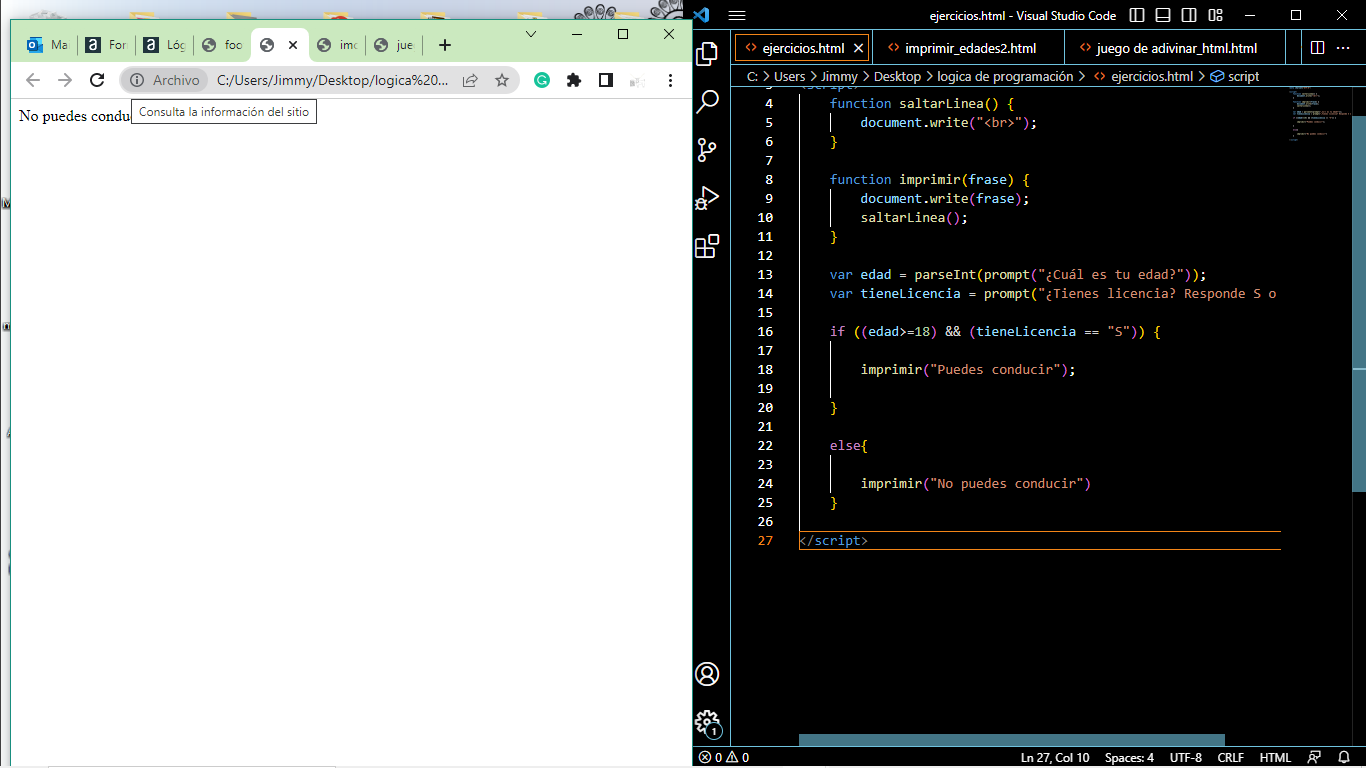Switch to the imprimir_edades2.html tab
This screenshot has width=1366, height=768.
(970, 48)
